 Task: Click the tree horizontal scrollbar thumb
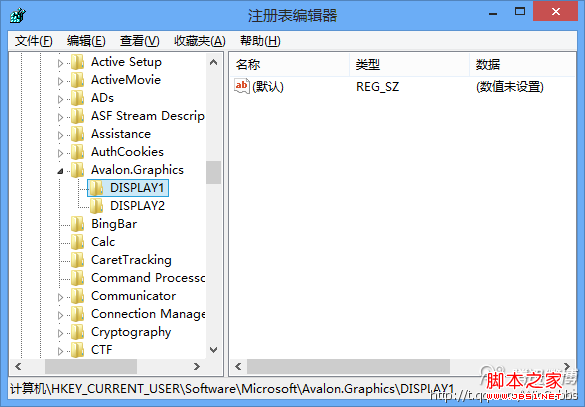click(91, 367)
